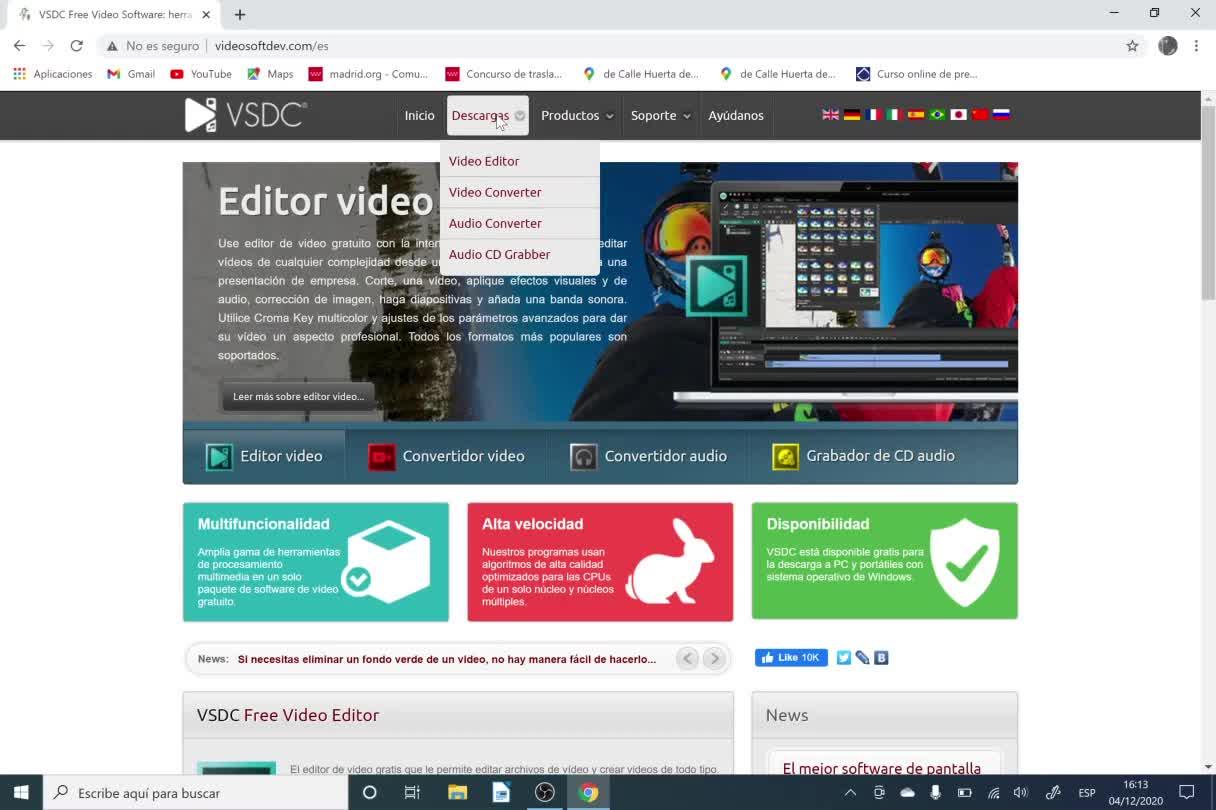Viewport: 1216px width, 810px height.
Task: Click the Disponibilidad feature card
Action: click(884, 561)
